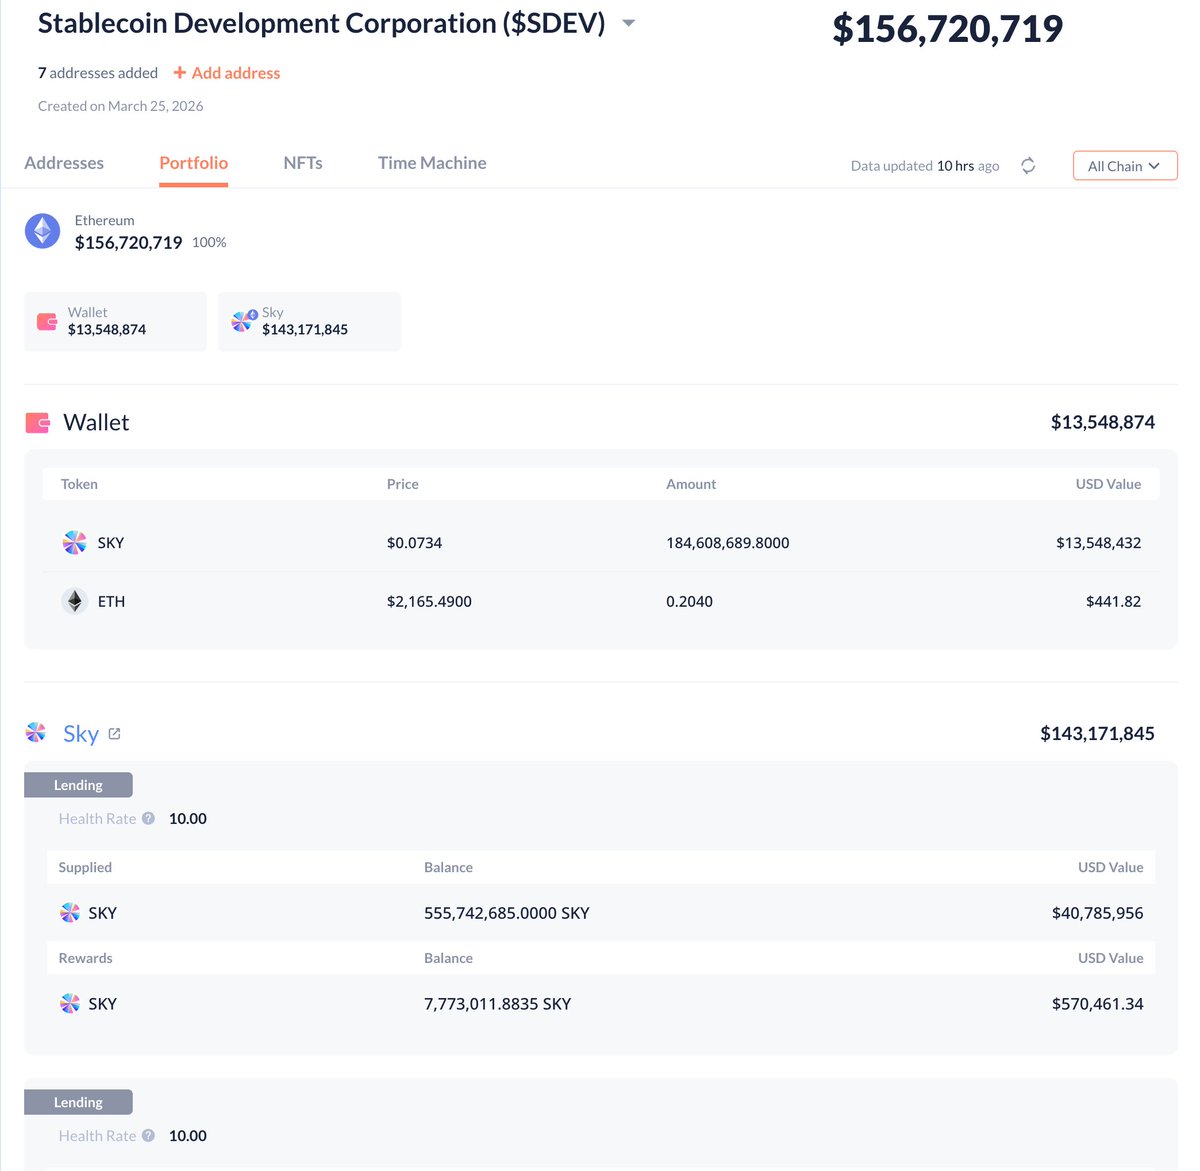Select the Sky $143,171,845 summary card

point(309,322)
